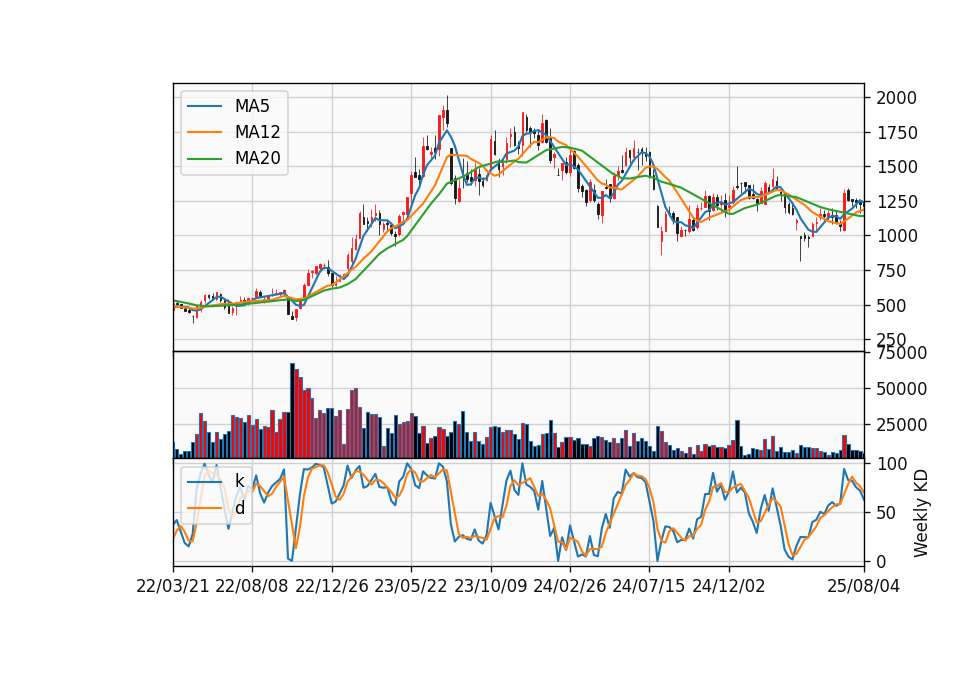Click the 750 price axis label
Viewport: 960px width, 690px height.
pos(891,271)
